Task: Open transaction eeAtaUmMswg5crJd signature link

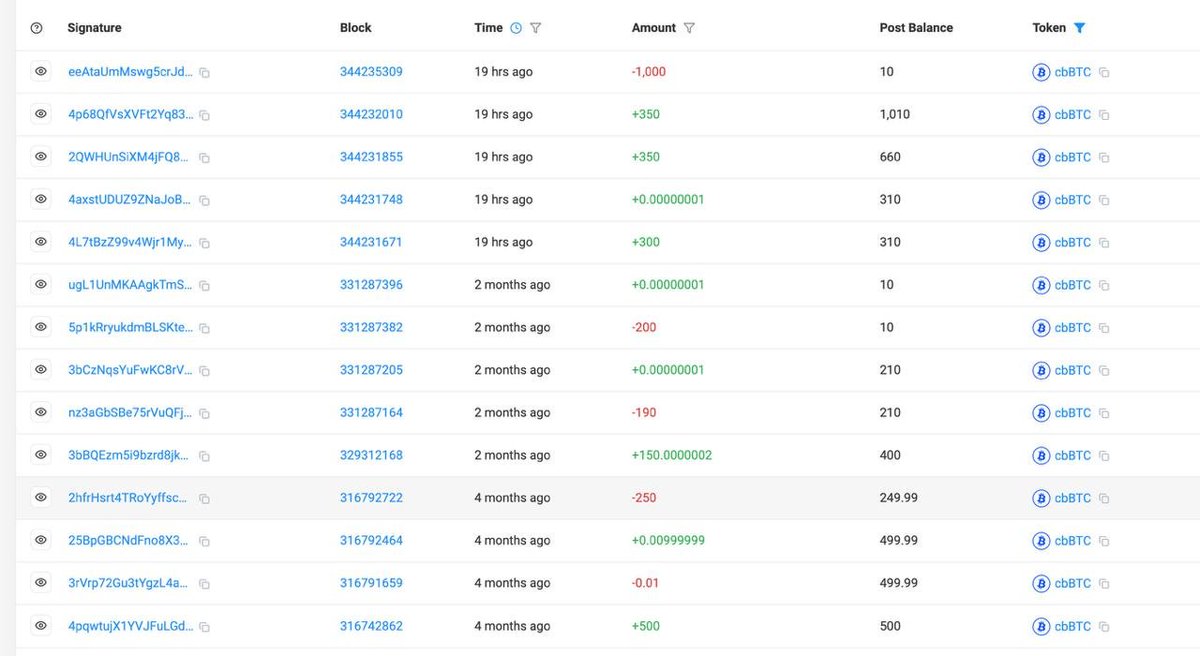Action: click(131, 72)
